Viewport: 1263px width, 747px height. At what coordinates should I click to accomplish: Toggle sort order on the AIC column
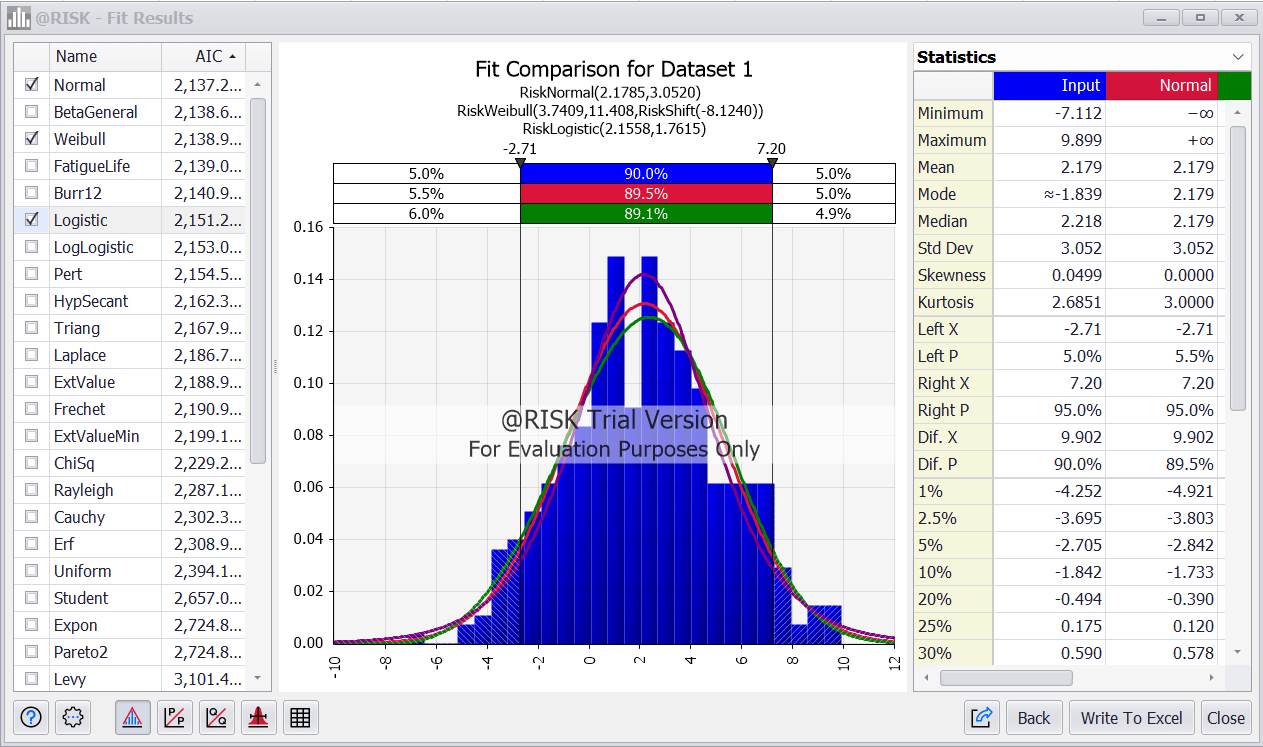tap(209, 57)
